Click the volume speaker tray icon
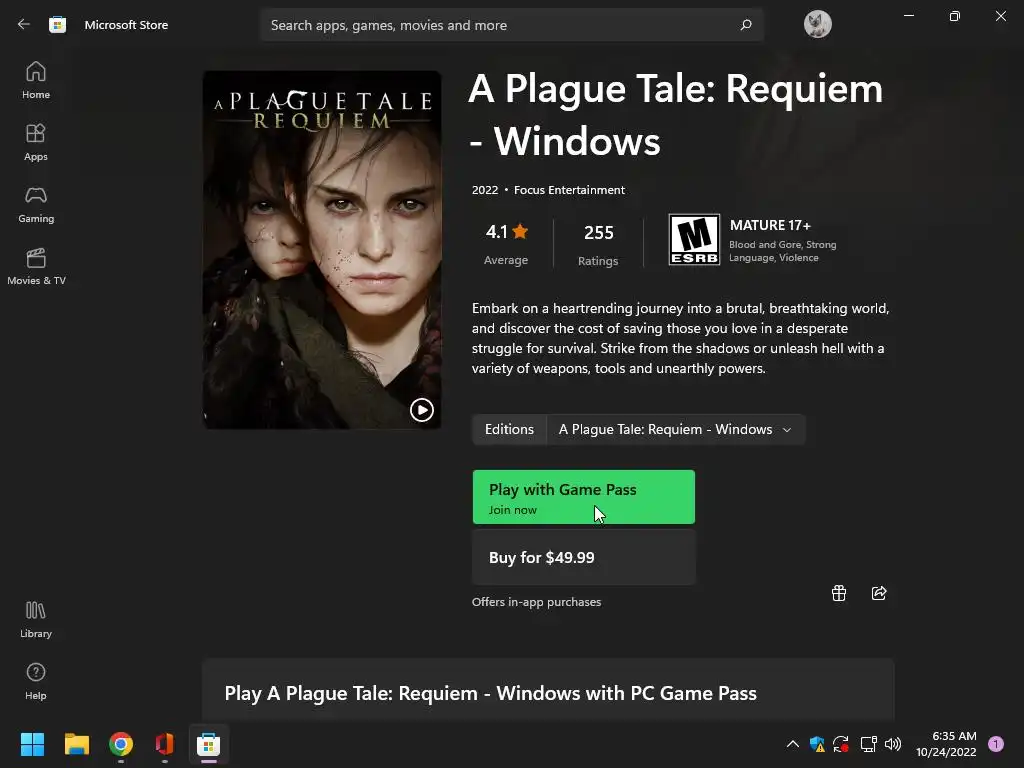This screenshot has height=768, width=1024. coord(893,744)
